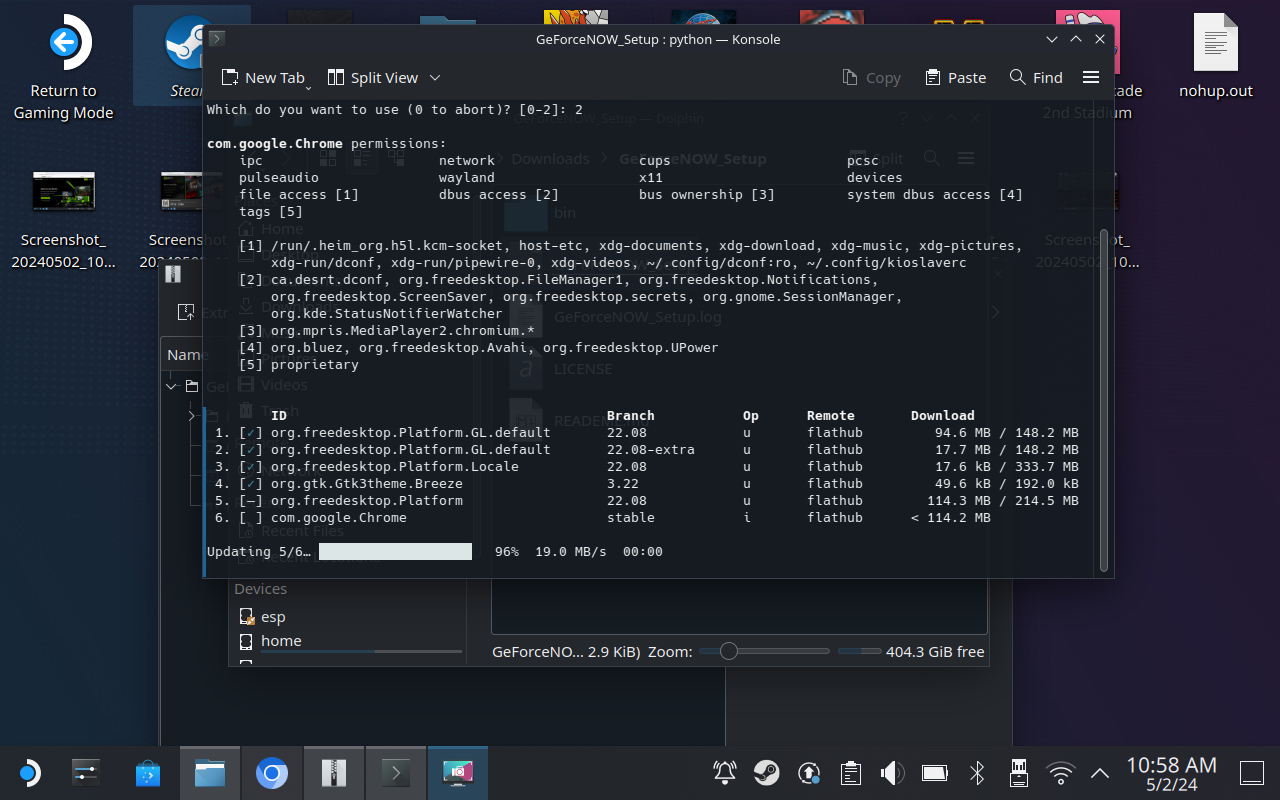This screenshot has height=800, width=1280.
Task: Expand the subfolder arrow in Ark's tree
Action: coord(192,416)
